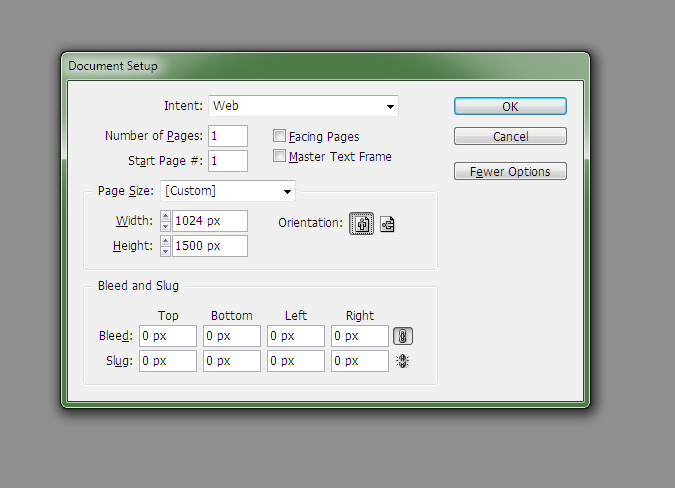Click the OK button

[x=510, y=106]
